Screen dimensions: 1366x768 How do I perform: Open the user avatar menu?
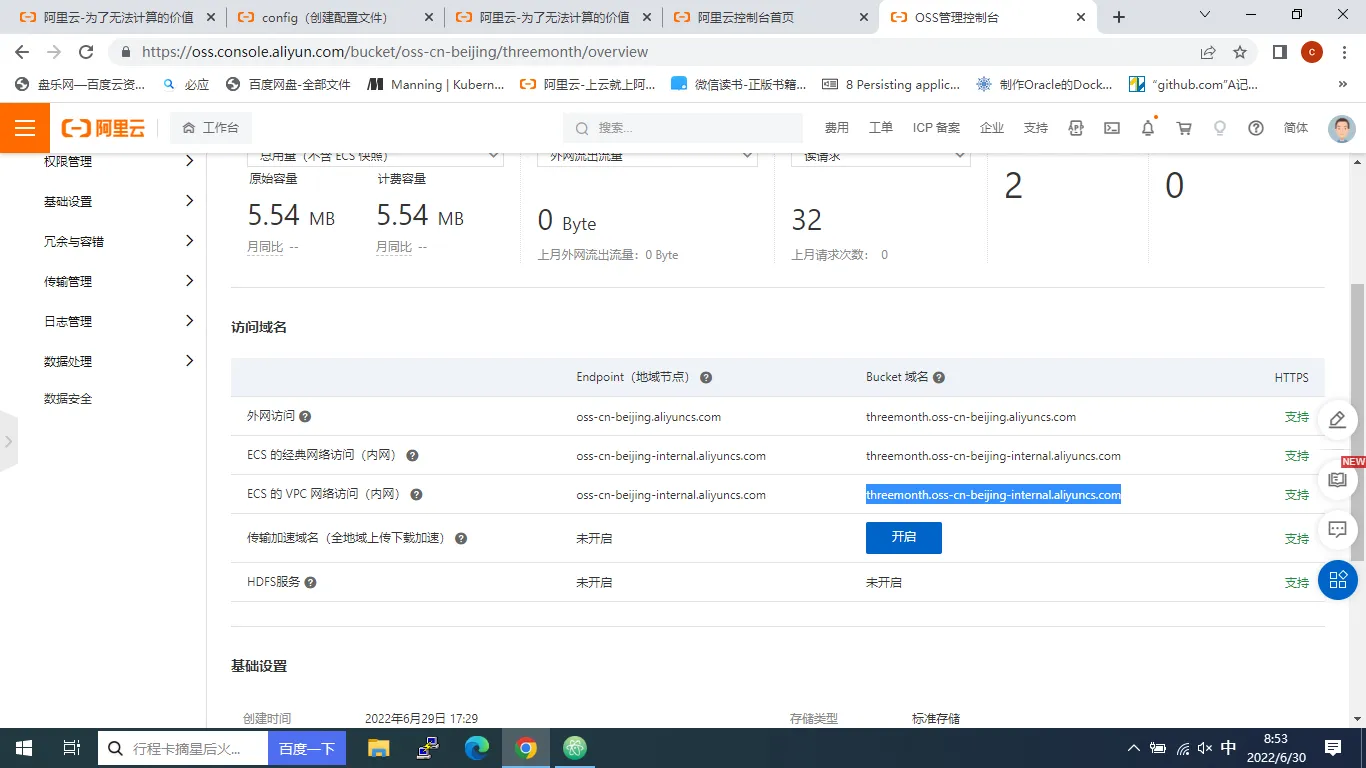tap(1342, 128)
